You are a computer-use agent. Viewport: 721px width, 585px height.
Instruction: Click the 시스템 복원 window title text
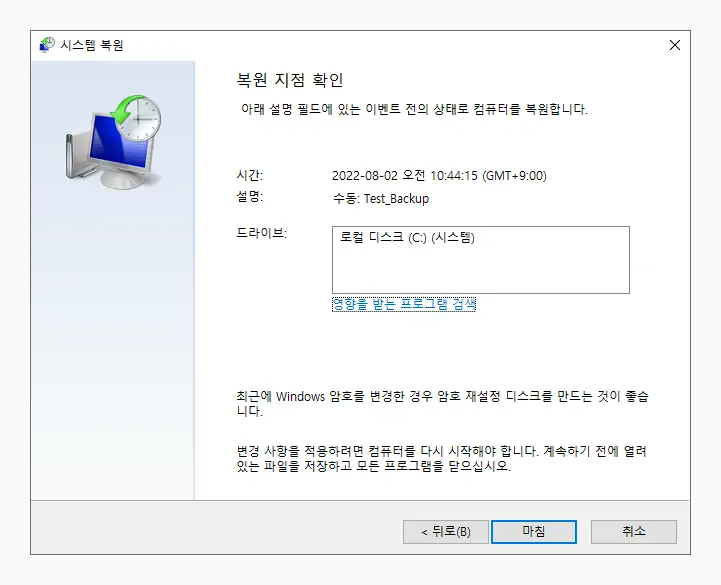coord(92,45)
